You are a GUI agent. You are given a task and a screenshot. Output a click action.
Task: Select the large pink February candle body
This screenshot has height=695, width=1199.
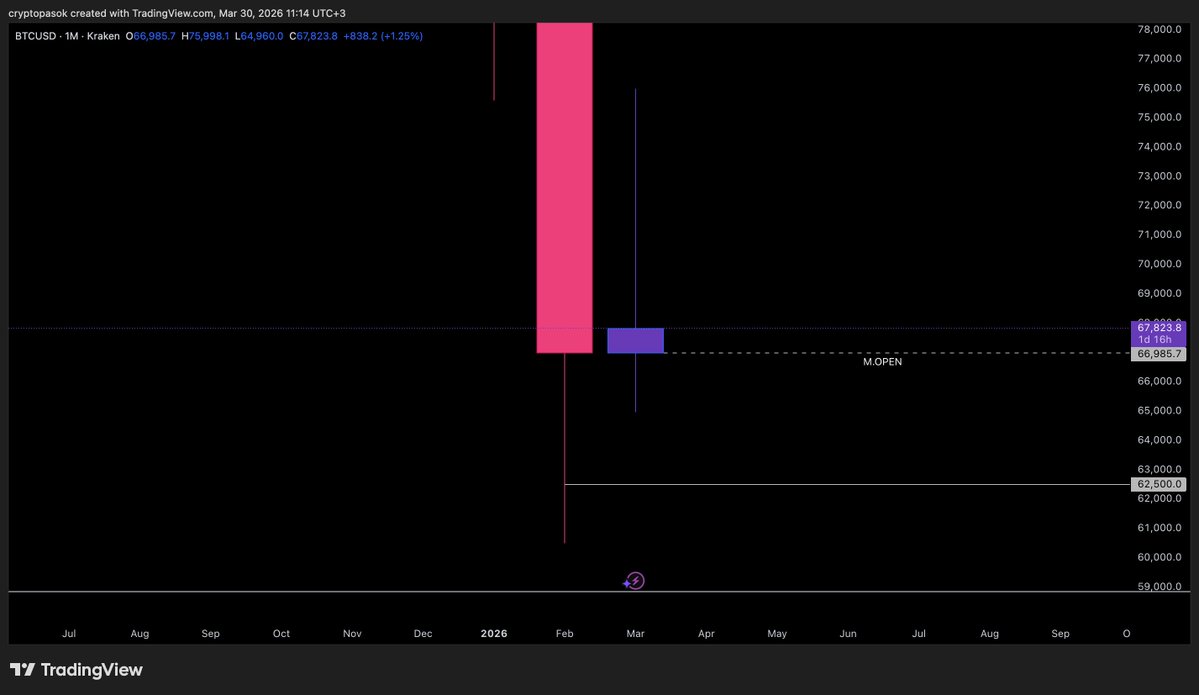[564, 187]
